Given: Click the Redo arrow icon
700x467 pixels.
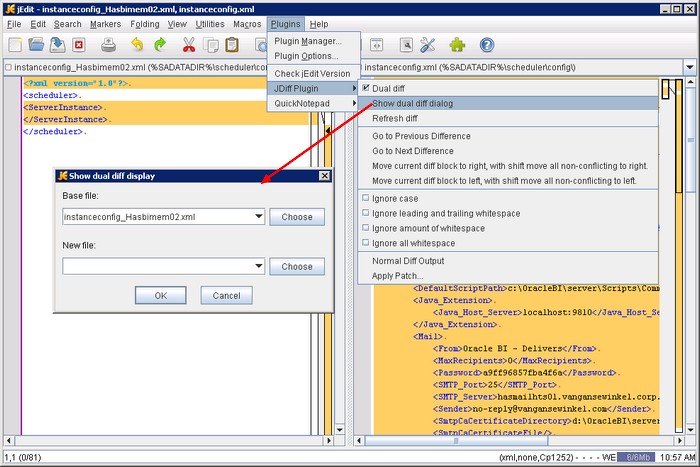Looking at the screenshot, I should 160,45.
